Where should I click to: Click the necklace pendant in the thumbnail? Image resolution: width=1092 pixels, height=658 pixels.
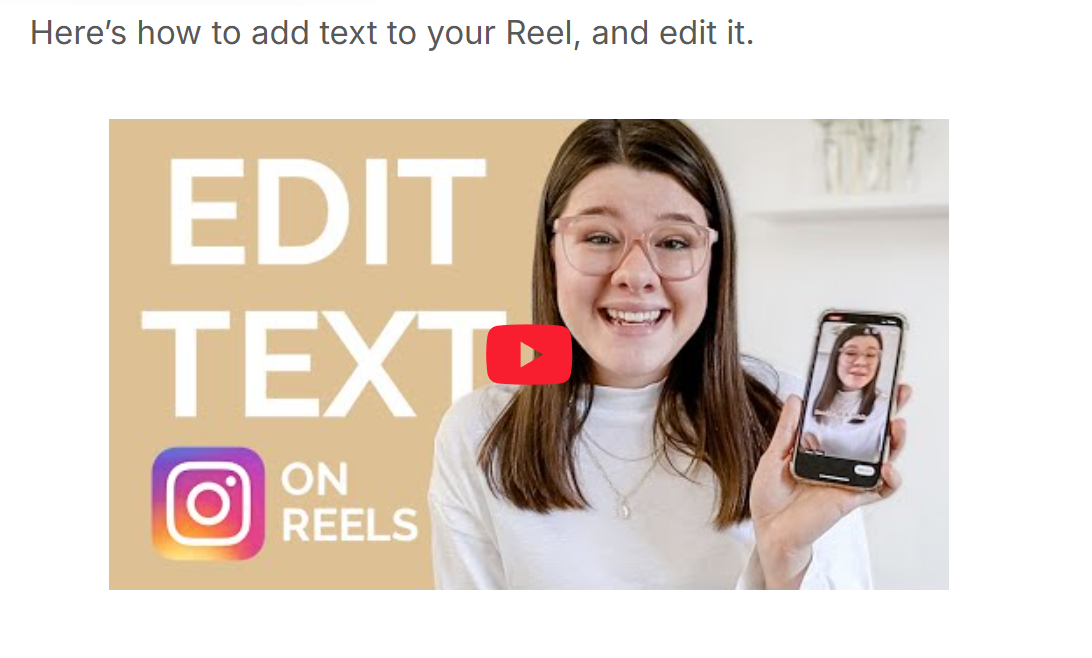[x=625, y=510]
